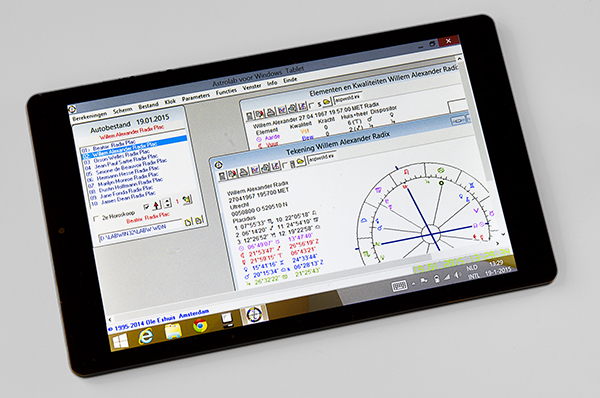The image size is (600, 398).
Task: Show hidden system tray icons arrow
Action: [414, 284]
